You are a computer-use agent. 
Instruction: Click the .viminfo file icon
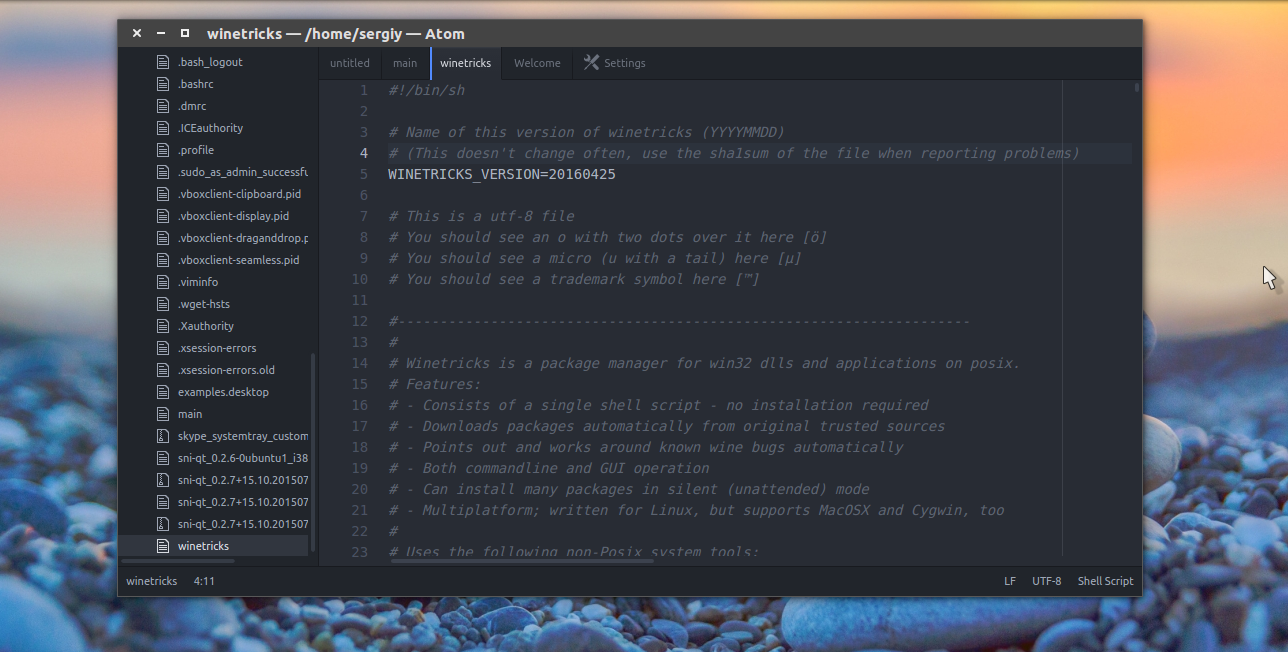coord(163,282)
